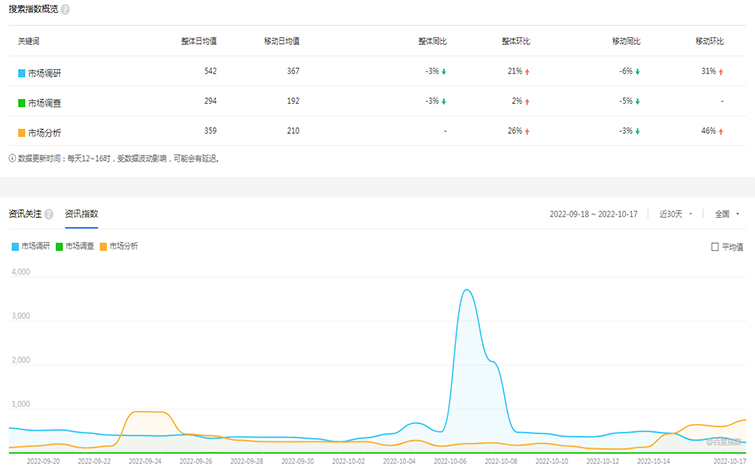
Task: Click 市场调研 keyword in overview table
Action: (x=45, y=73)
